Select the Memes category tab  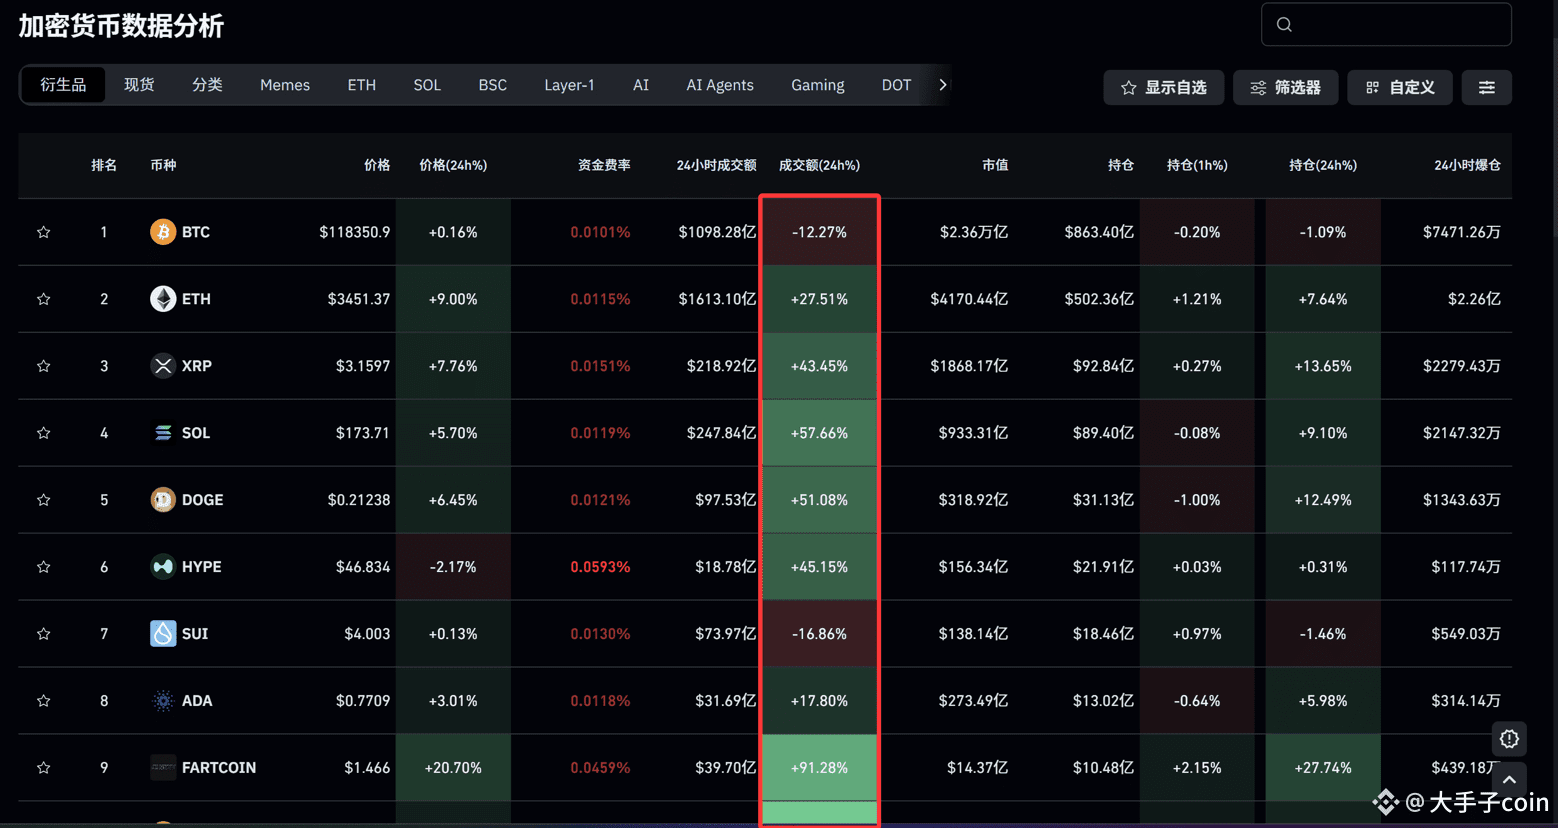pyautogui.click(x=285, y=85)
